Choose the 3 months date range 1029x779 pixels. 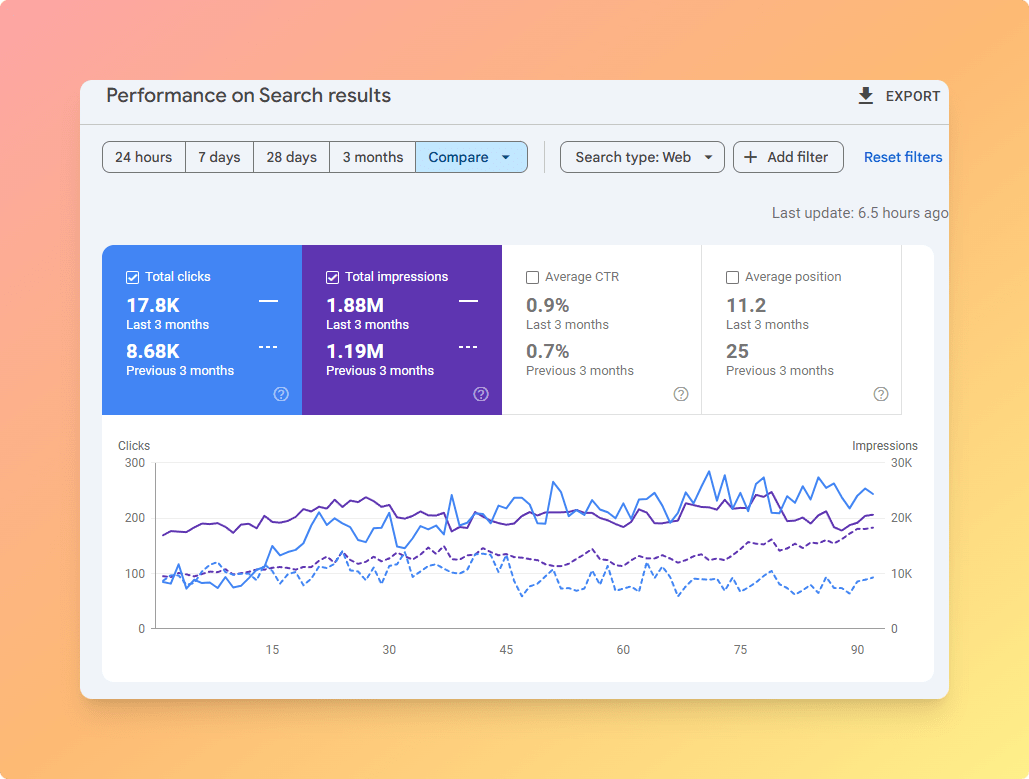pyautogui.click(x=372, y=157)
